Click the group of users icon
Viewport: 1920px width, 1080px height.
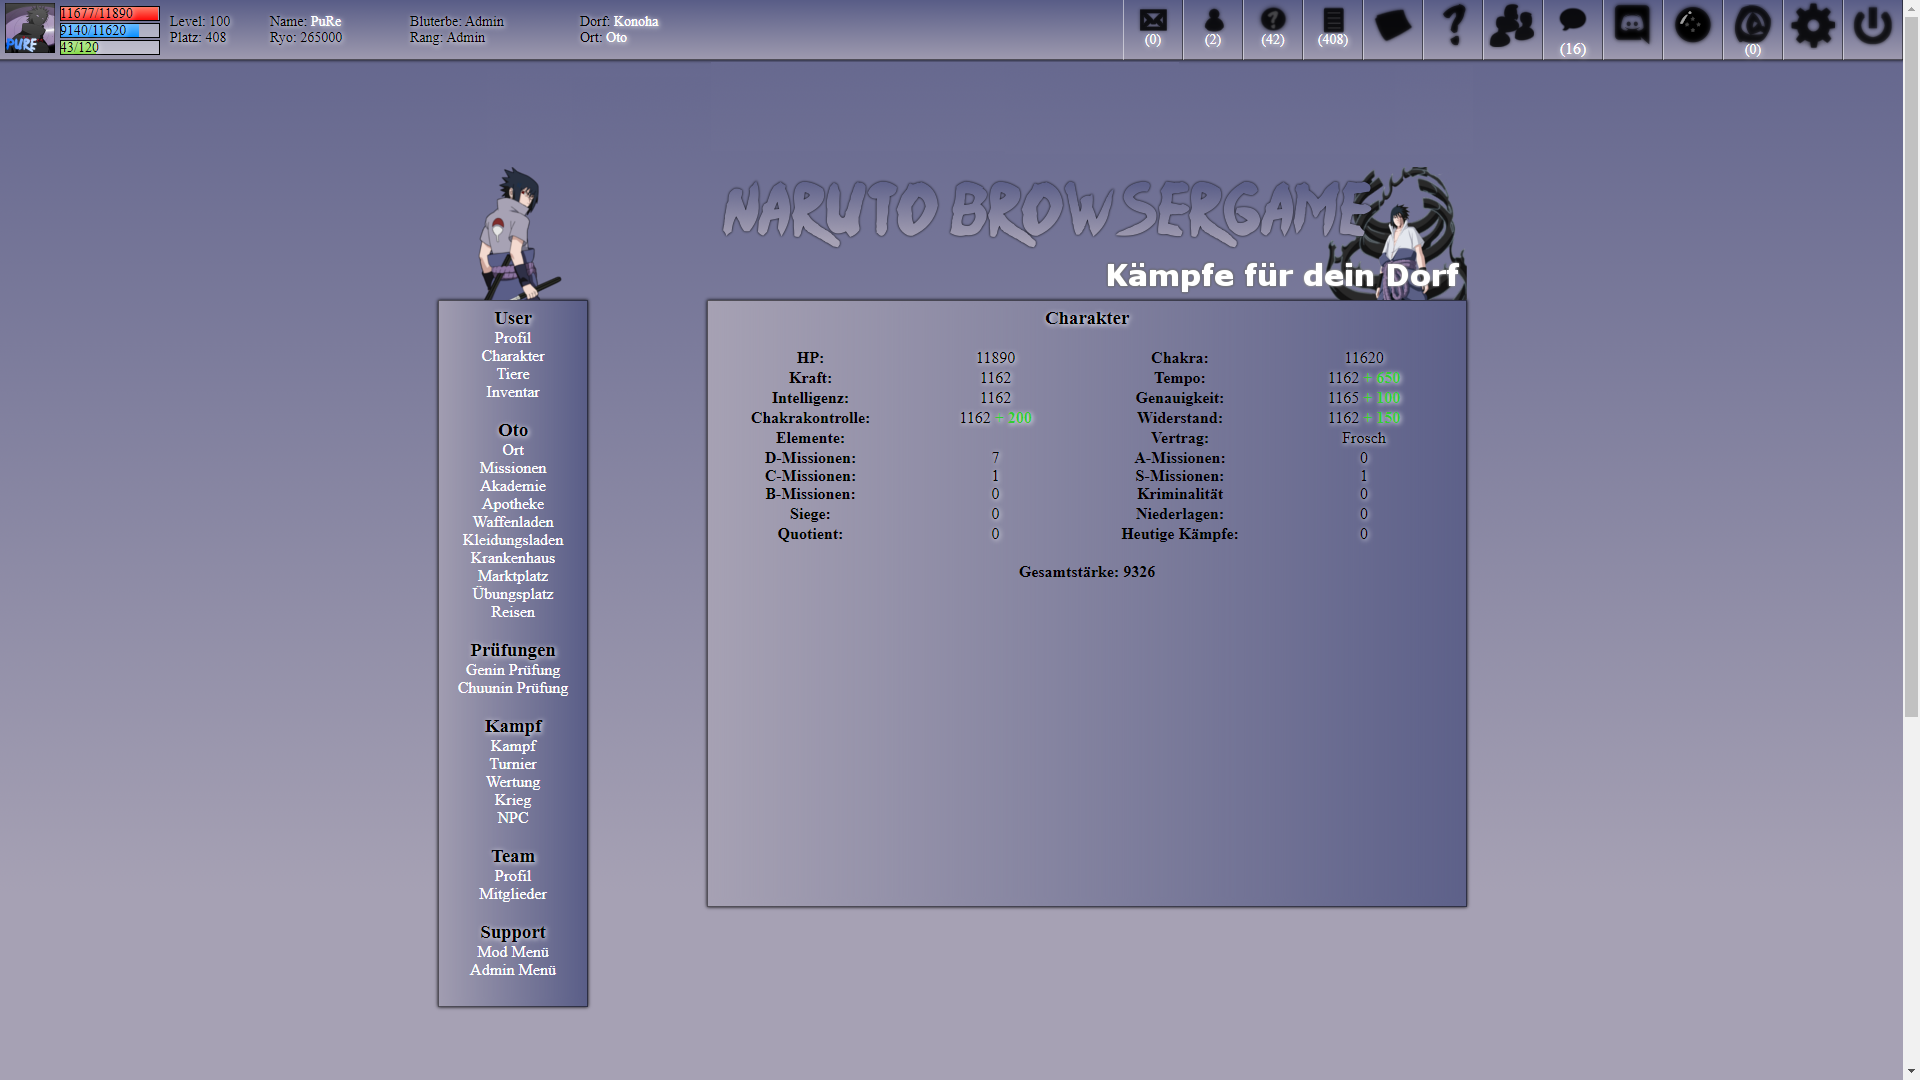(1512, 26)
